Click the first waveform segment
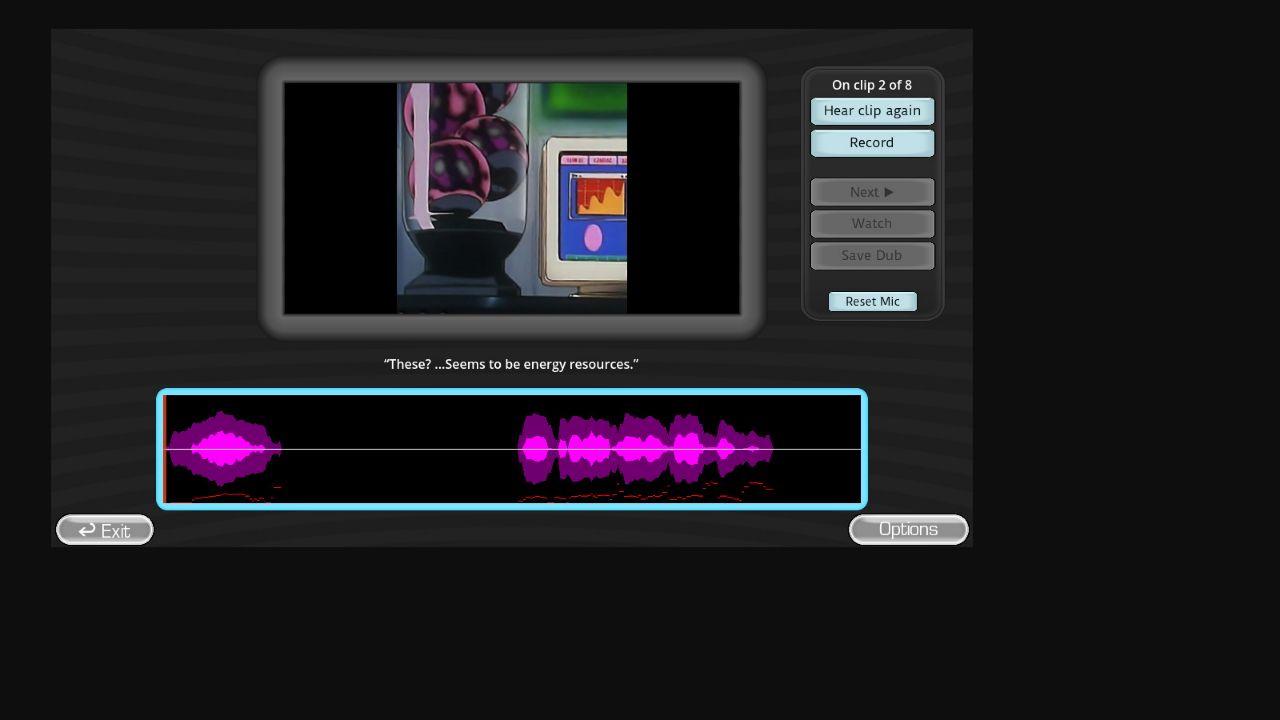The height and width of the screenshot is (720, 1280). coord(224,449)
